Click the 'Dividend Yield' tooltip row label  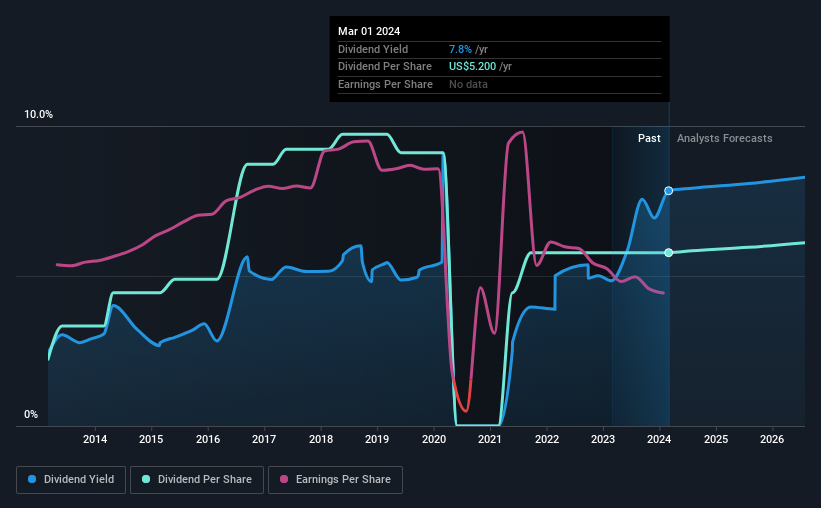[373, 49]
